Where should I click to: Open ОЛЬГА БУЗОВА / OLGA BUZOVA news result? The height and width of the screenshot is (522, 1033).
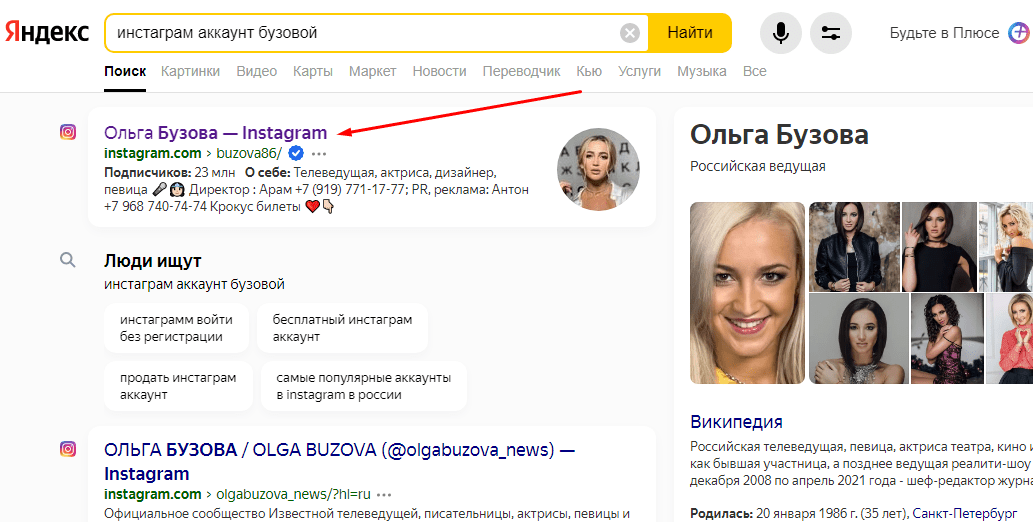click(339, 462)
